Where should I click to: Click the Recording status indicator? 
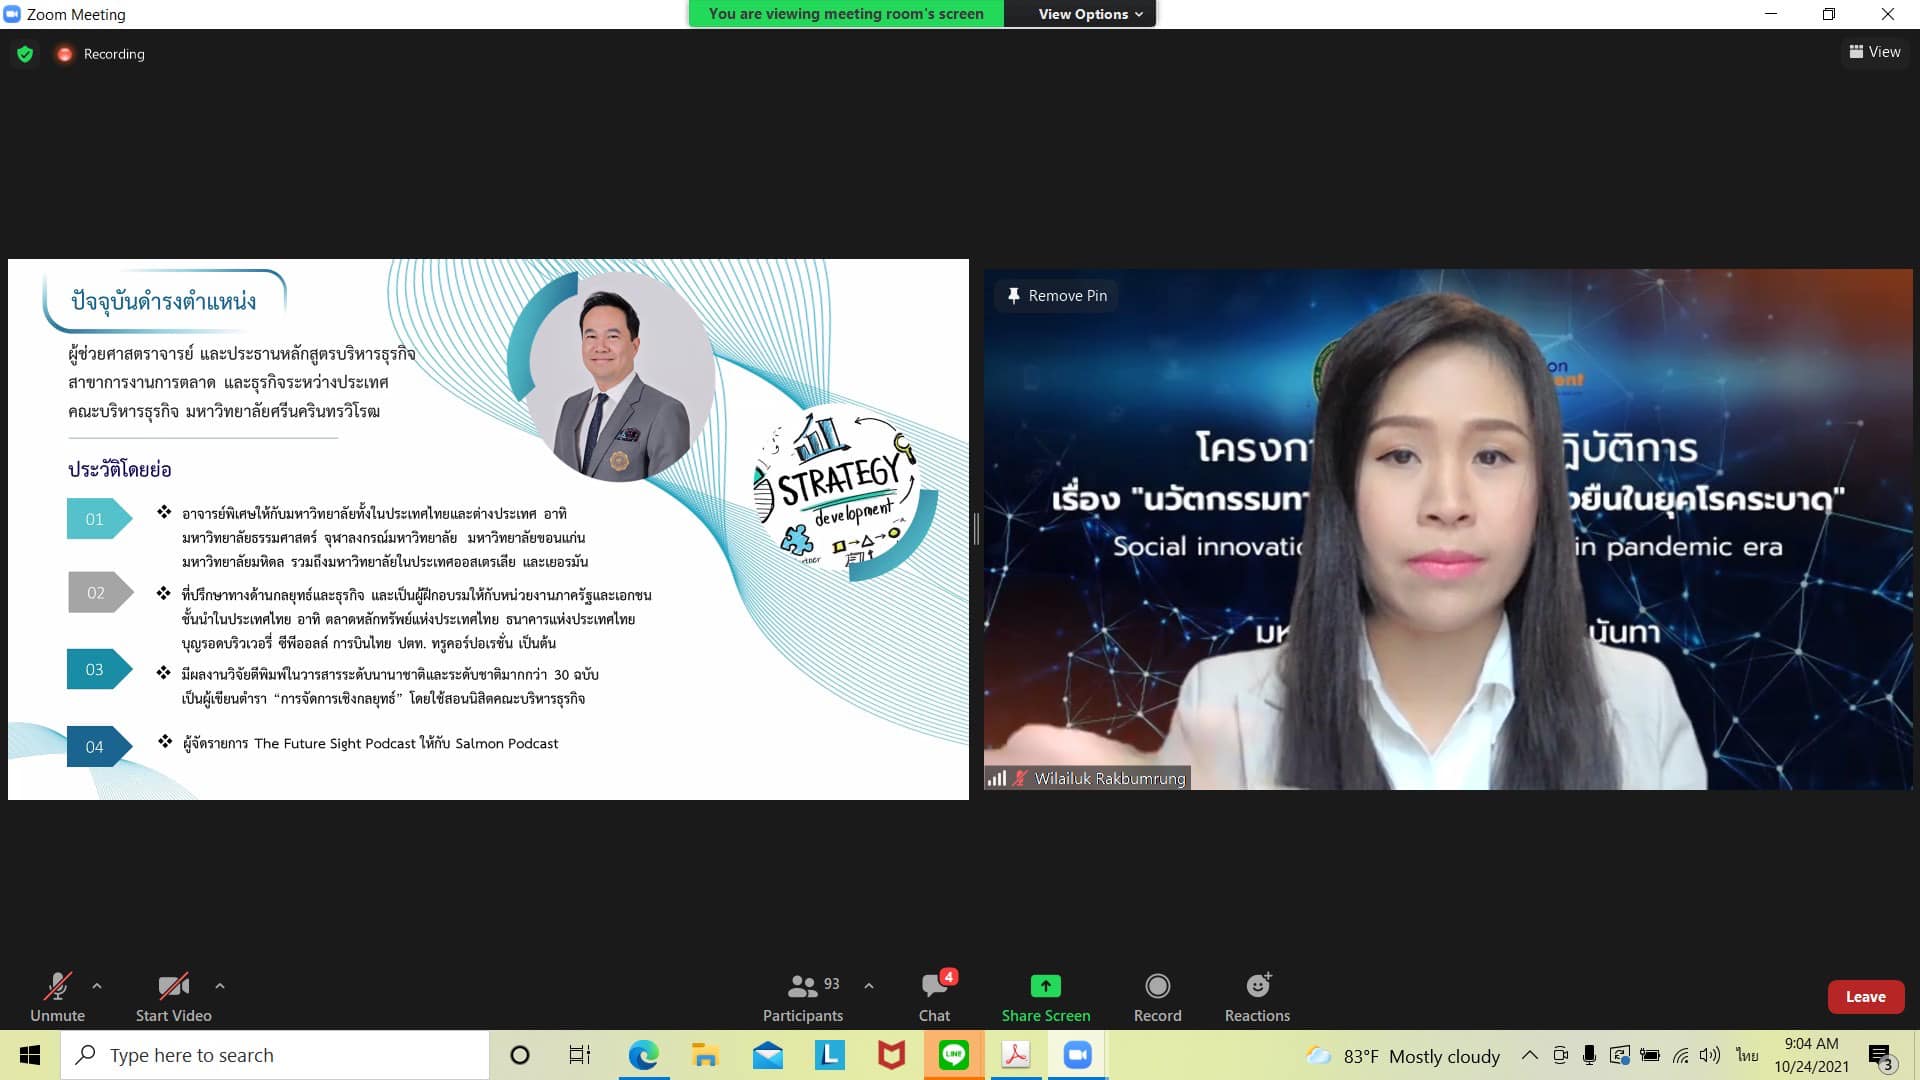click(x=101, y=54)
